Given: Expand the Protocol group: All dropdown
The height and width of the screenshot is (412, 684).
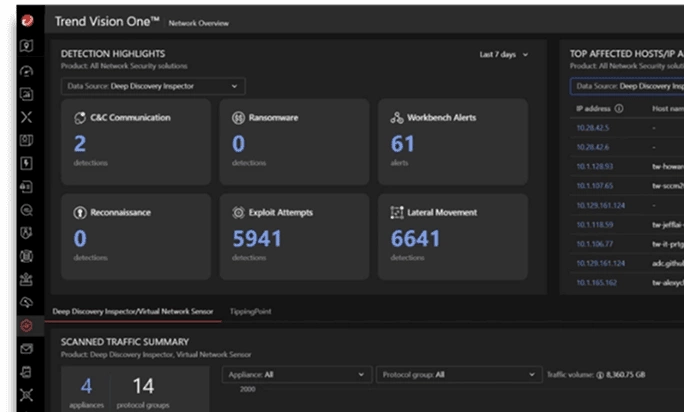Looking at the screenshot, I should pyautogui.click(x=459, y=374).
